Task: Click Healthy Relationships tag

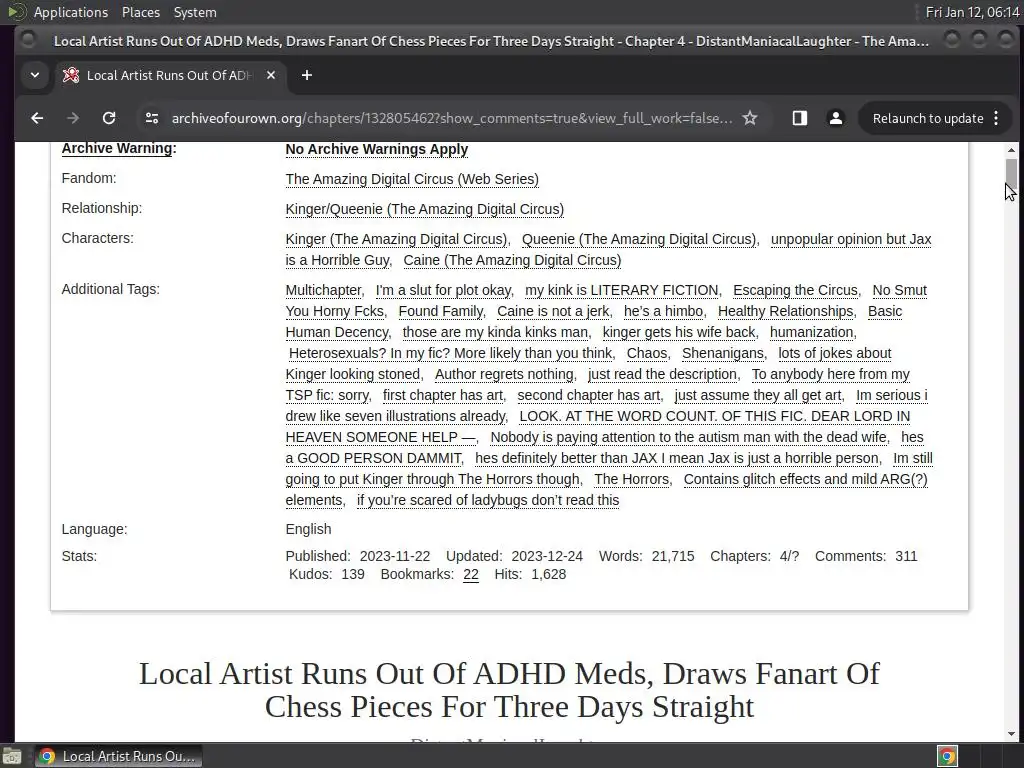Action: [x=786, y=311]
